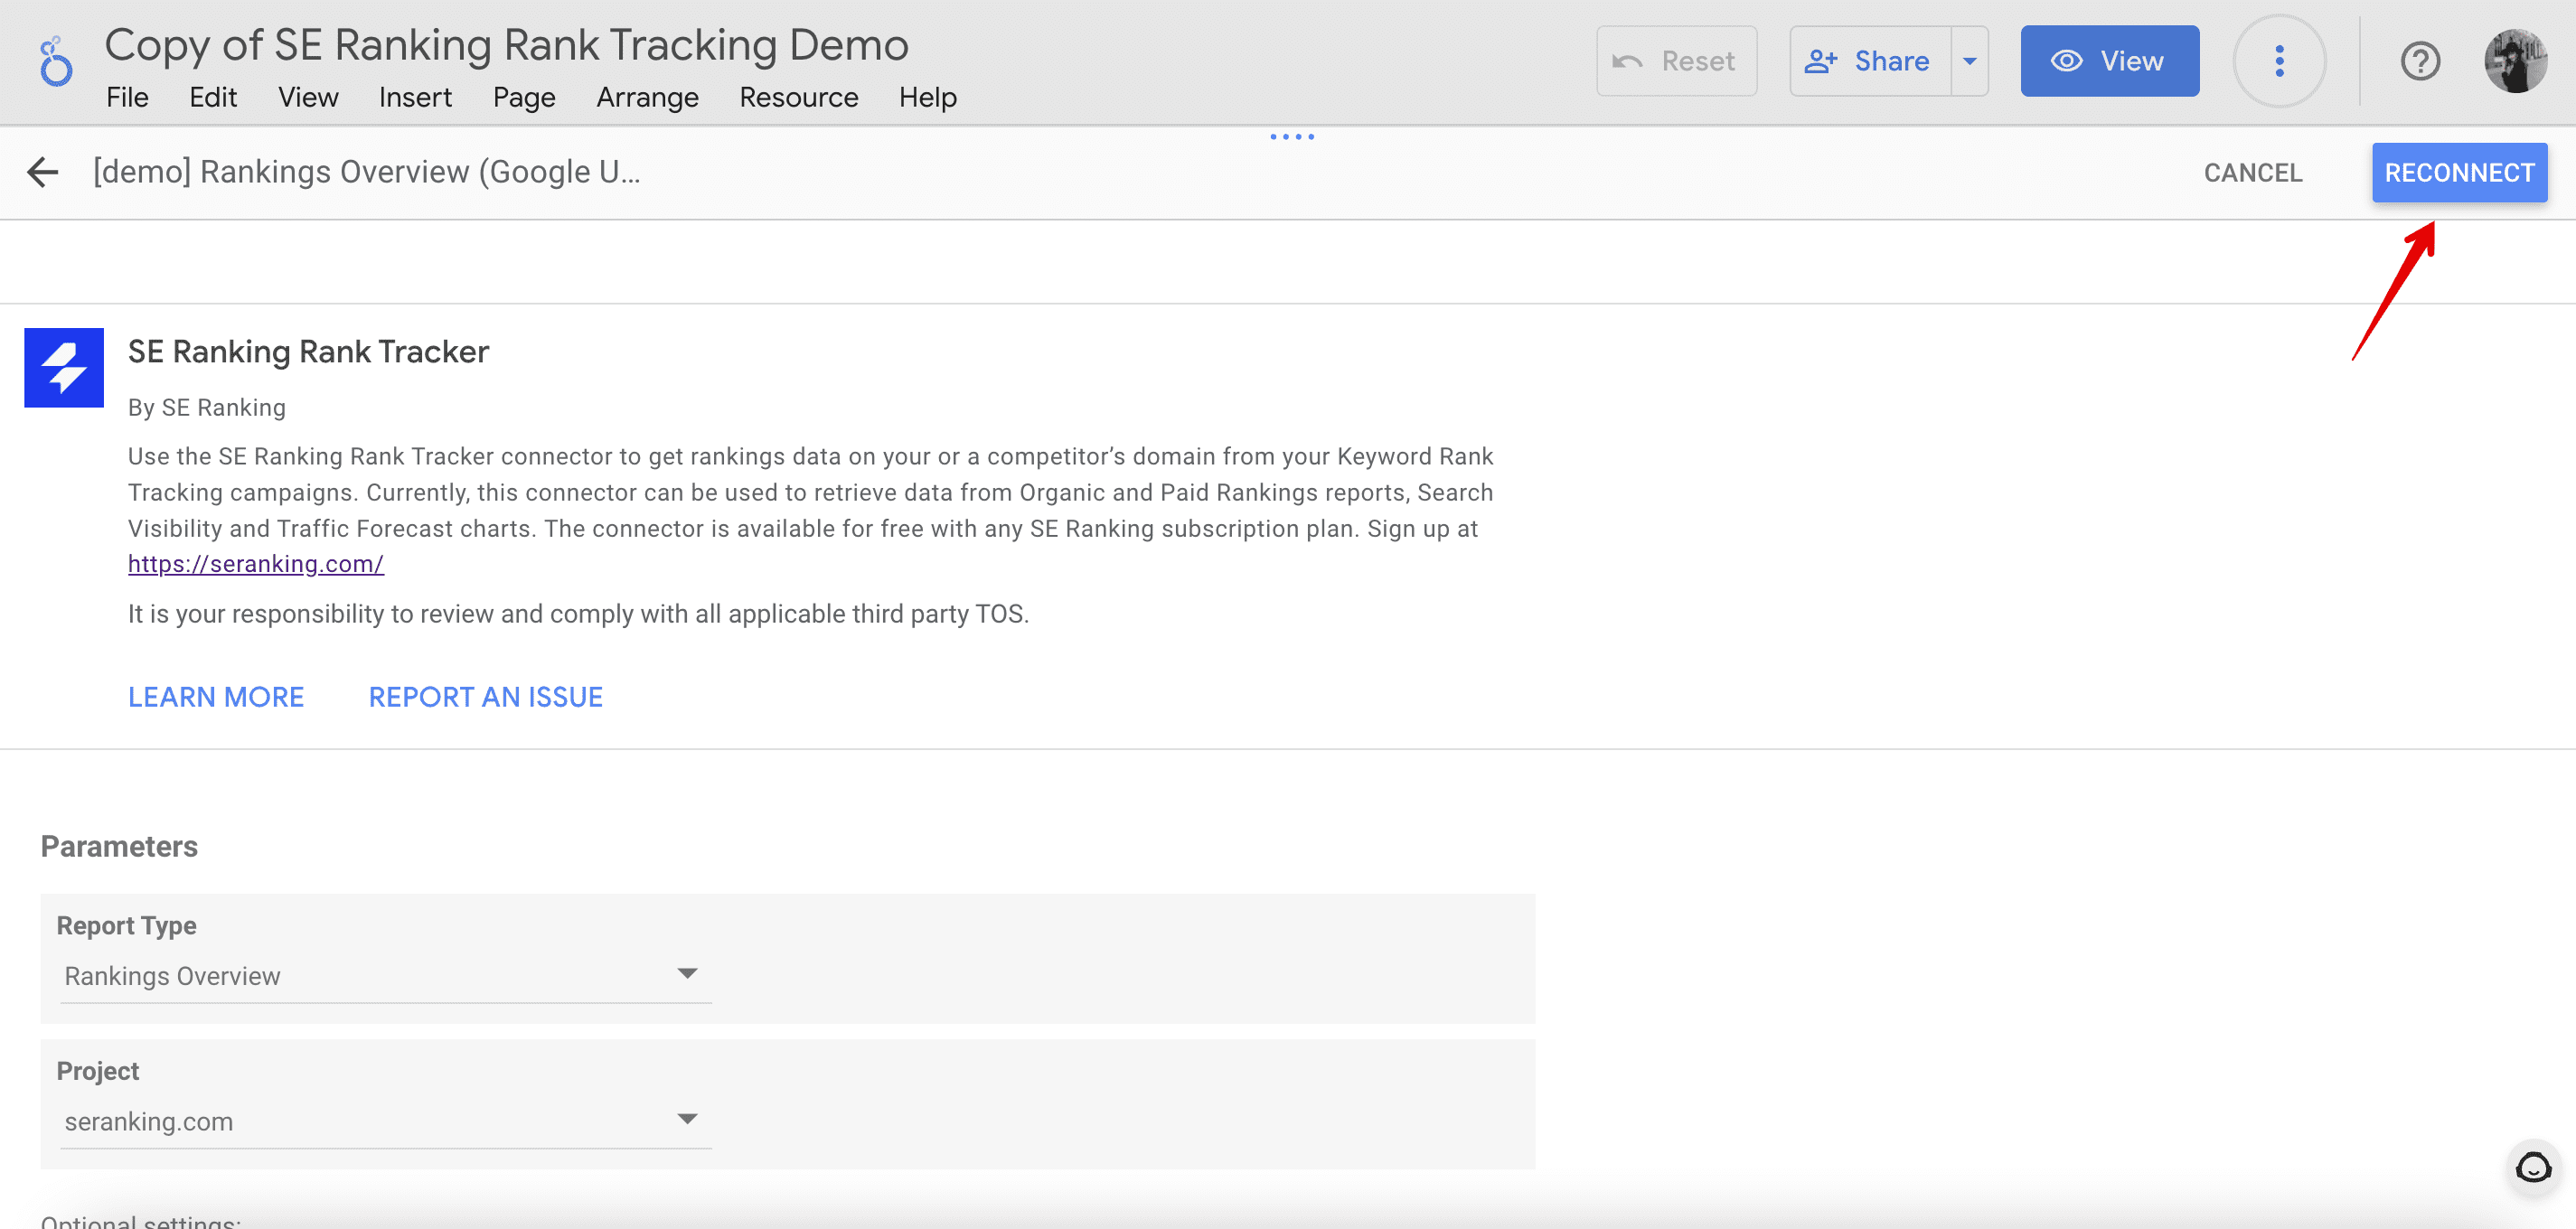
Task: Click the By SE Ranking text
Action: 206,408
